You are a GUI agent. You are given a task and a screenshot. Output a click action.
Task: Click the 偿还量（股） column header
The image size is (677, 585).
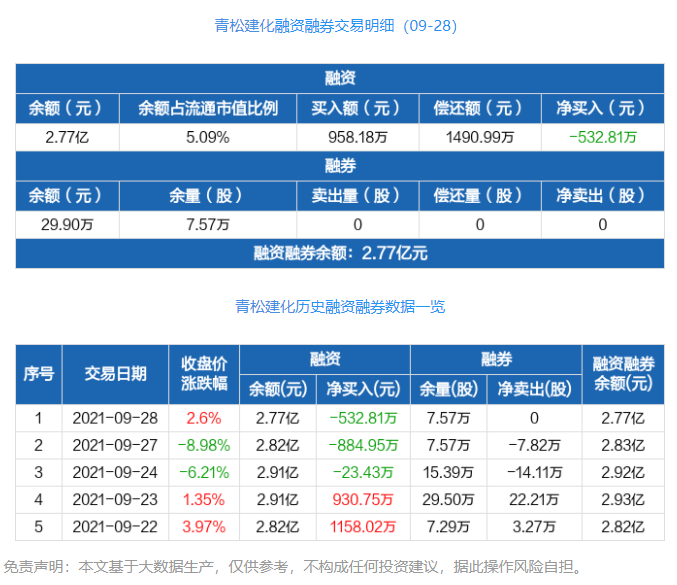click(x=480, y=196)
